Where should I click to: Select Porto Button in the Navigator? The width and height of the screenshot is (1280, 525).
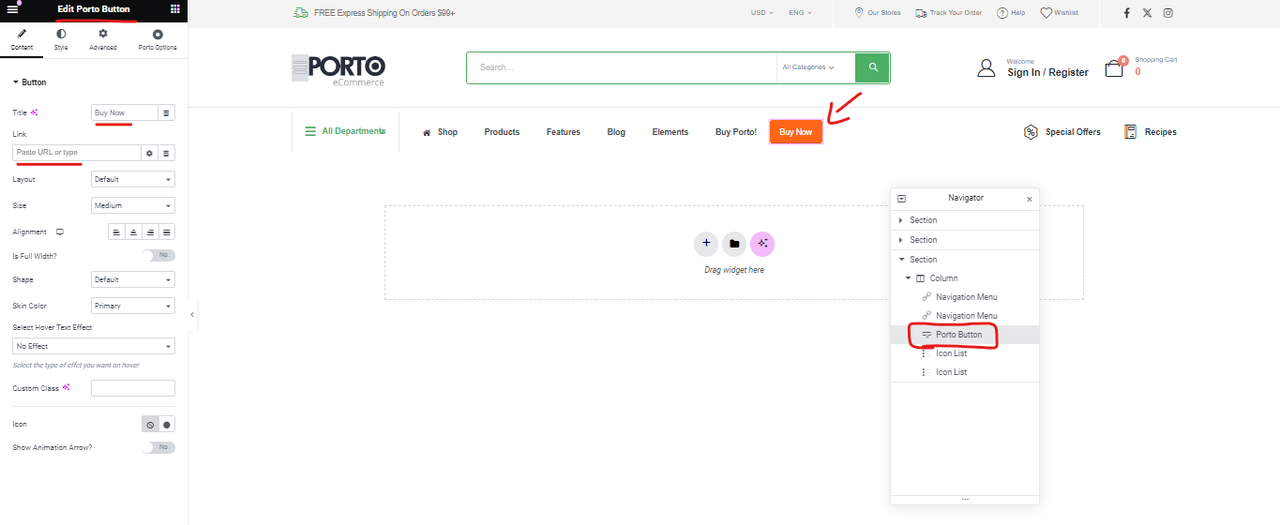pos(964,334)
